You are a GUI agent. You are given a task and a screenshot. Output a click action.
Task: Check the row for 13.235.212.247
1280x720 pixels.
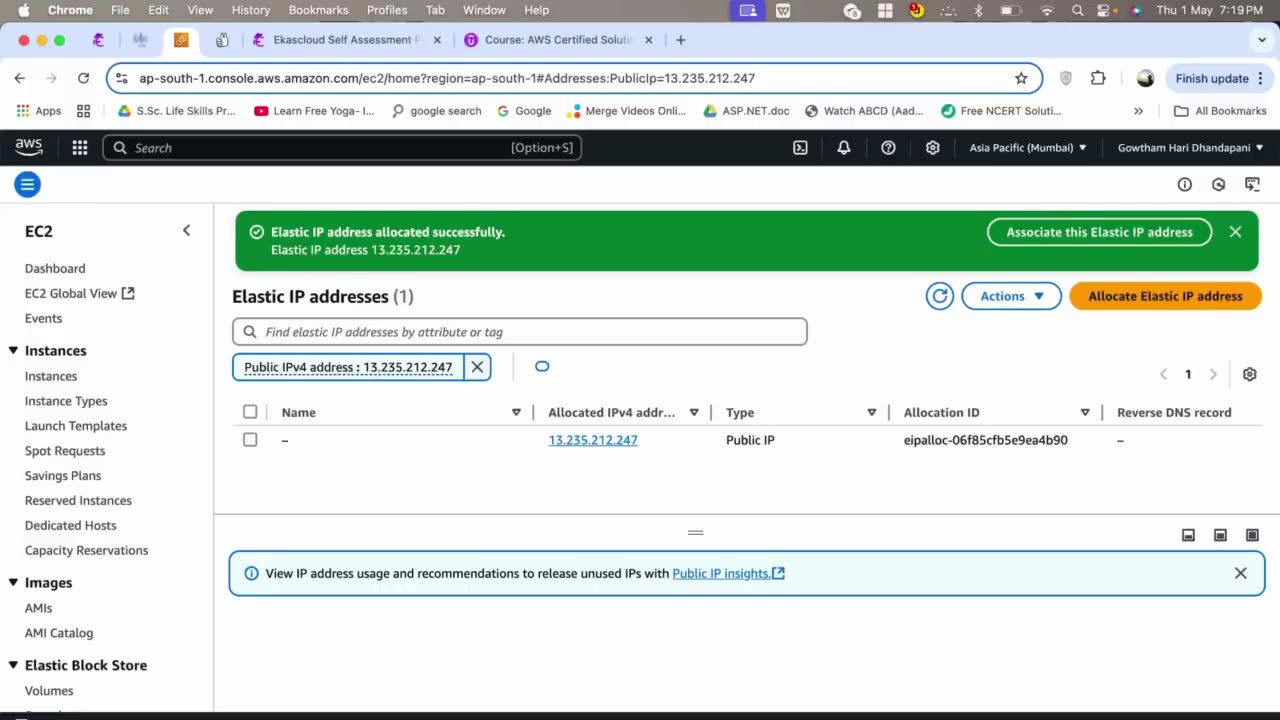(x=250, y=440)
